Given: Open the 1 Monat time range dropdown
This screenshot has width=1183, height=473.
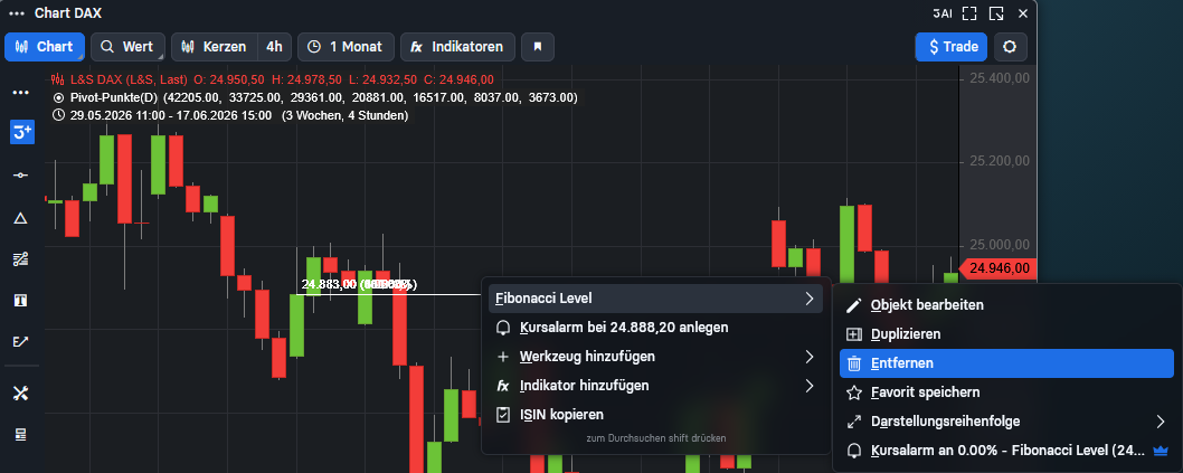Looking at the screenshot, I should (346, 47).
